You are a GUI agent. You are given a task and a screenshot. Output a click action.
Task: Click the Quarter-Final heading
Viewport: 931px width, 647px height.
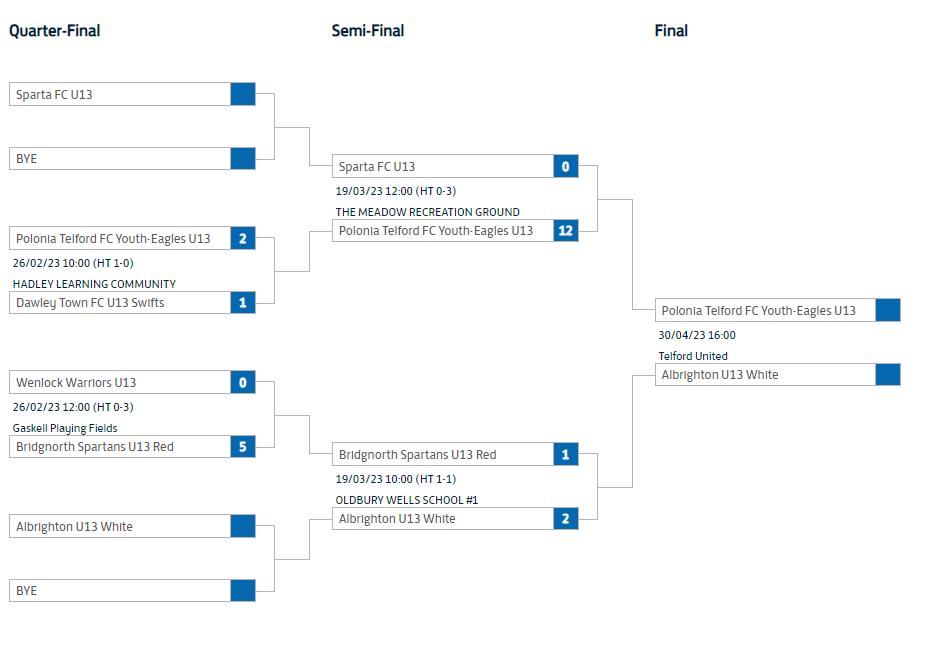click(x=55, y=31)
